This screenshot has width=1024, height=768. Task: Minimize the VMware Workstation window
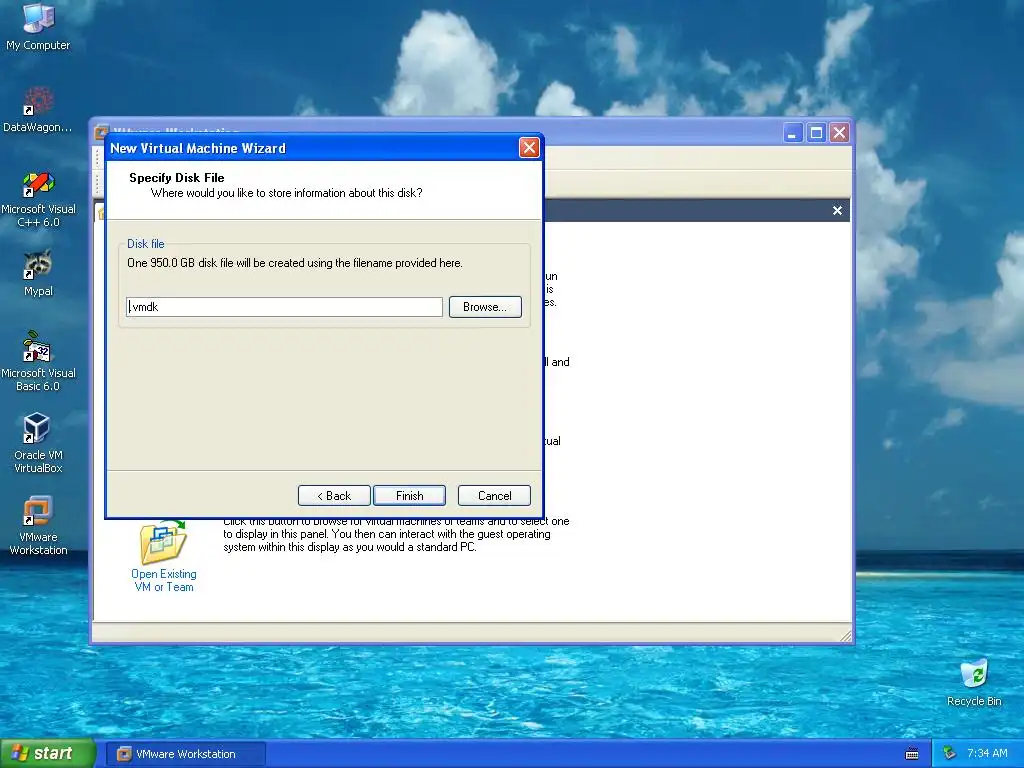pyautogui.click(x=792, y=133)
